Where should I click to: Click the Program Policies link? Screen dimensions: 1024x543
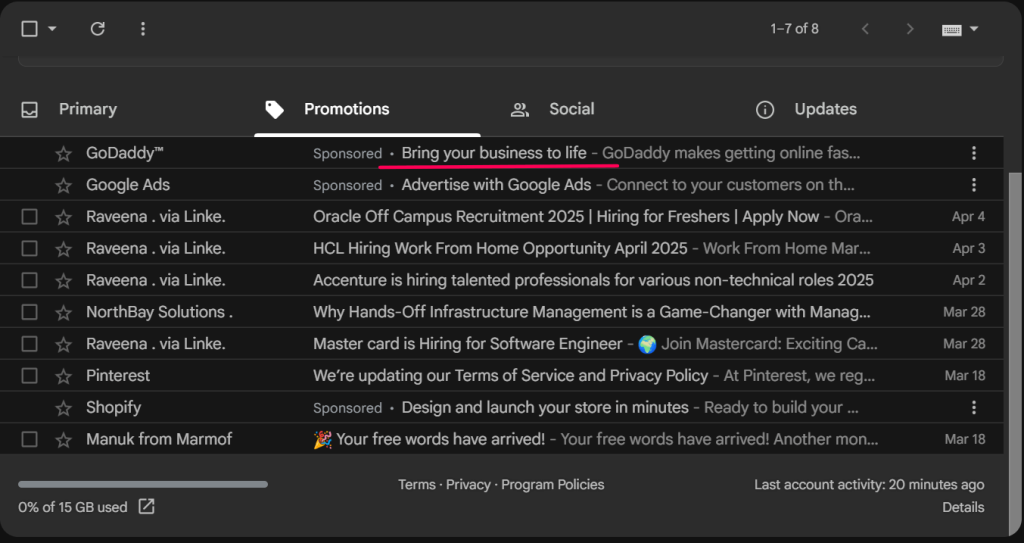(552, 485)
